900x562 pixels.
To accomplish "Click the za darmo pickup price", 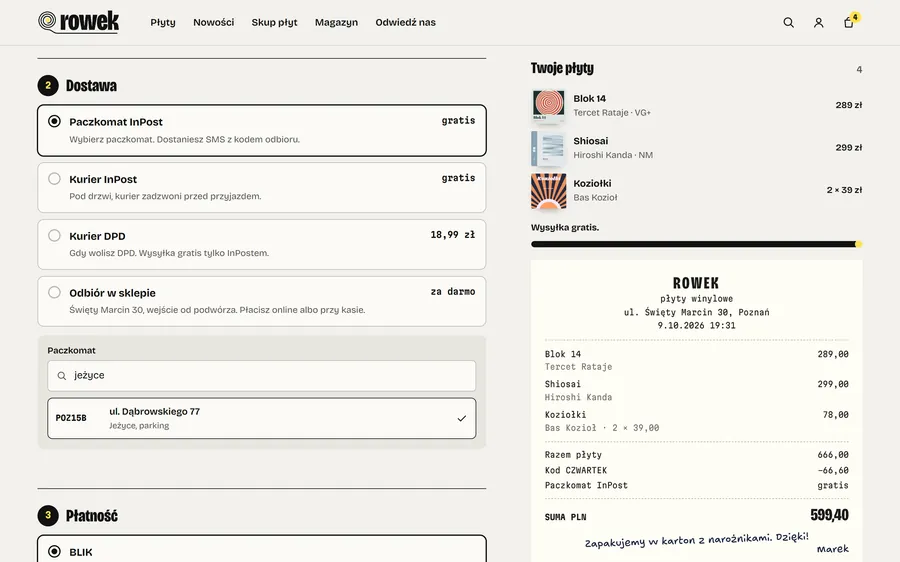I will click(x=453, y=292).
